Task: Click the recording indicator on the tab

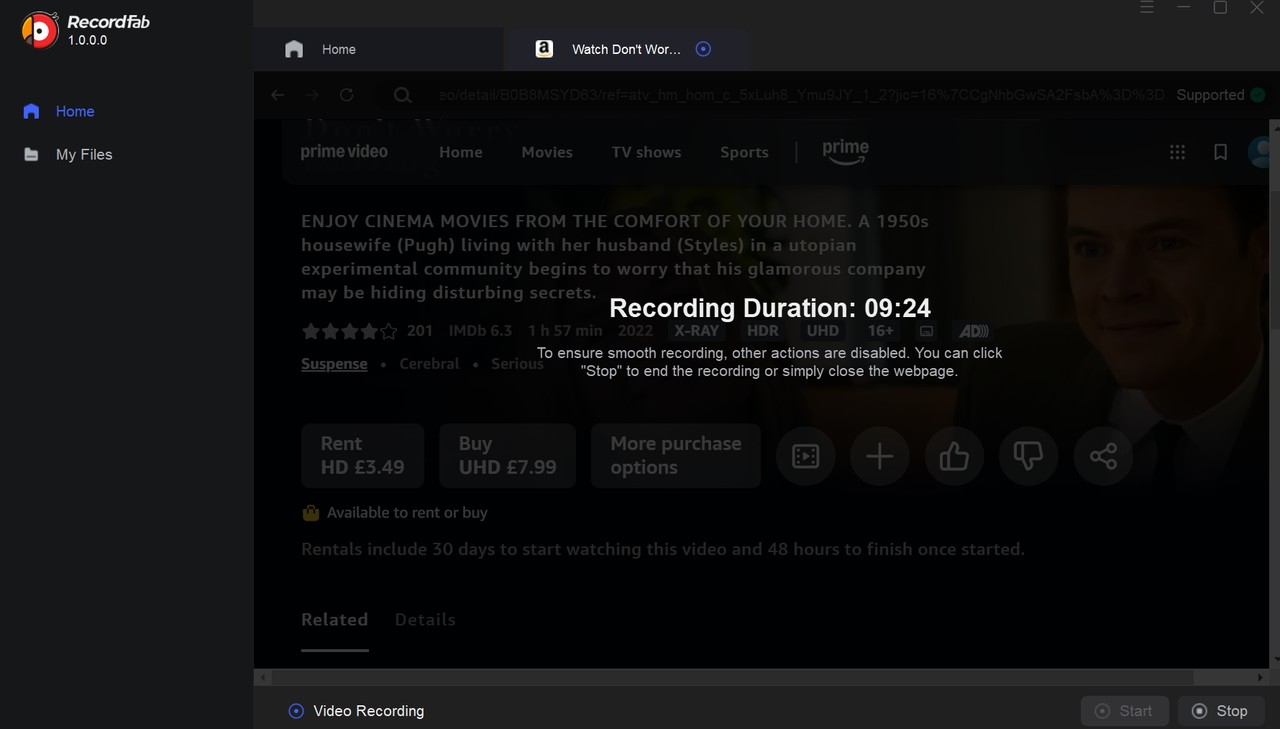Action: click(x=703, y=49)
